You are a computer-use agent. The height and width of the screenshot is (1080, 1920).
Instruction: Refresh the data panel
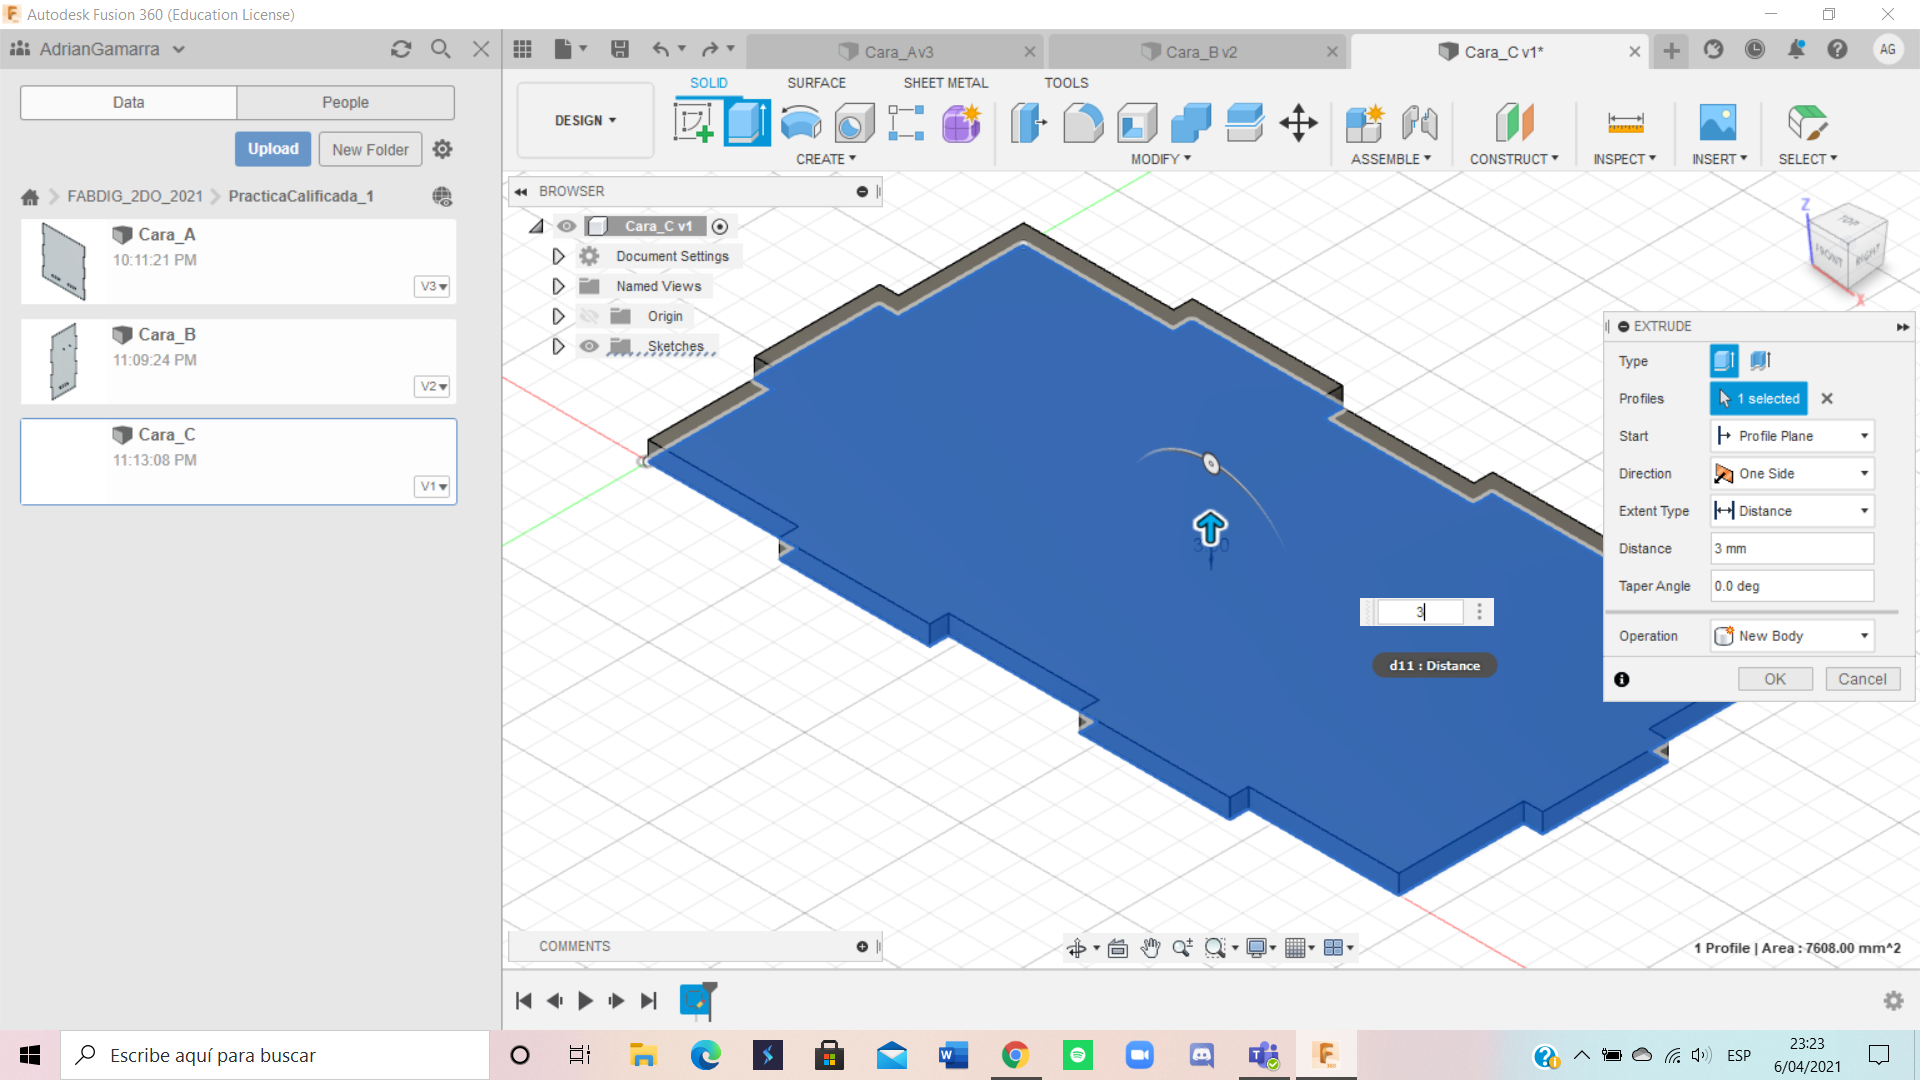click(x=401, y=49)
